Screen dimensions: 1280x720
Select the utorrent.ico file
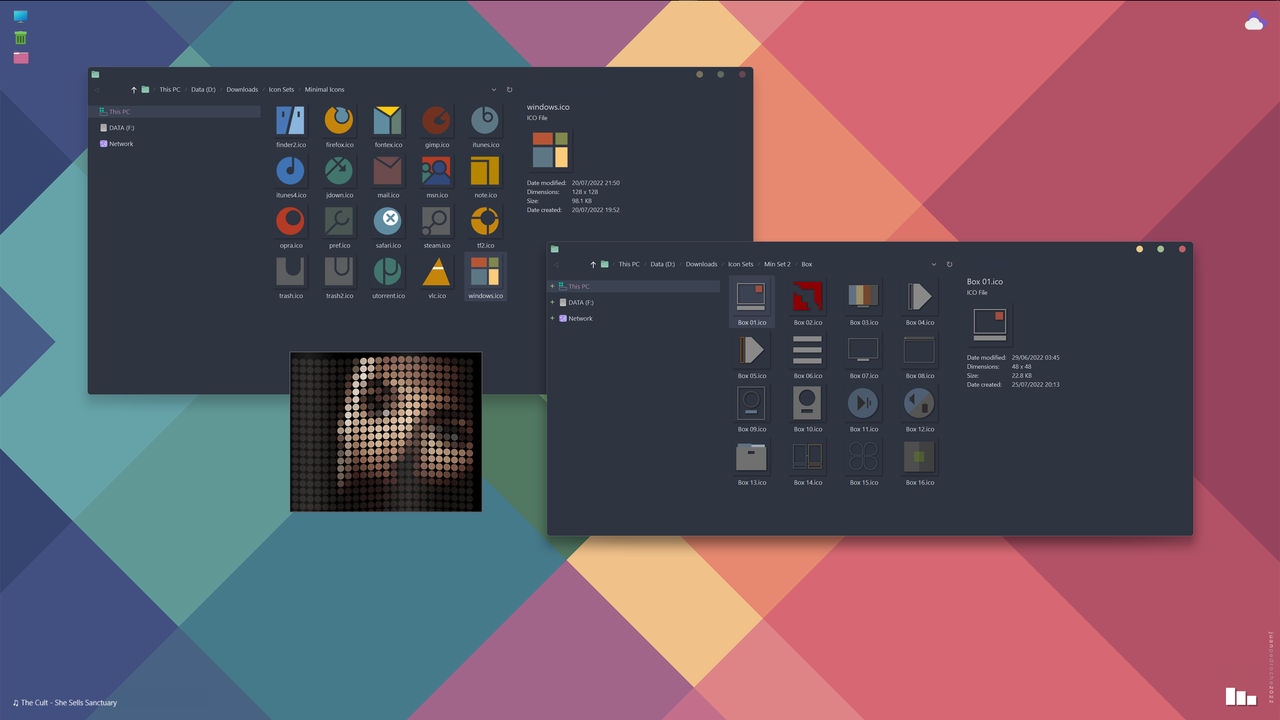388,277
